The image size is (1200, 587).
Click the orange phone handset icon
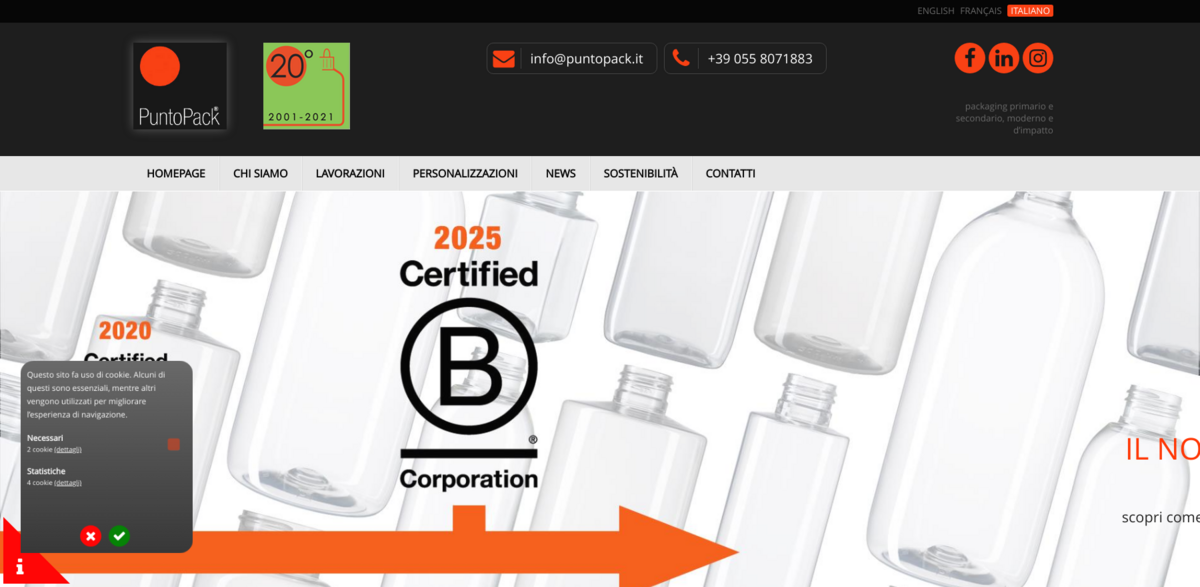(681, 58)
